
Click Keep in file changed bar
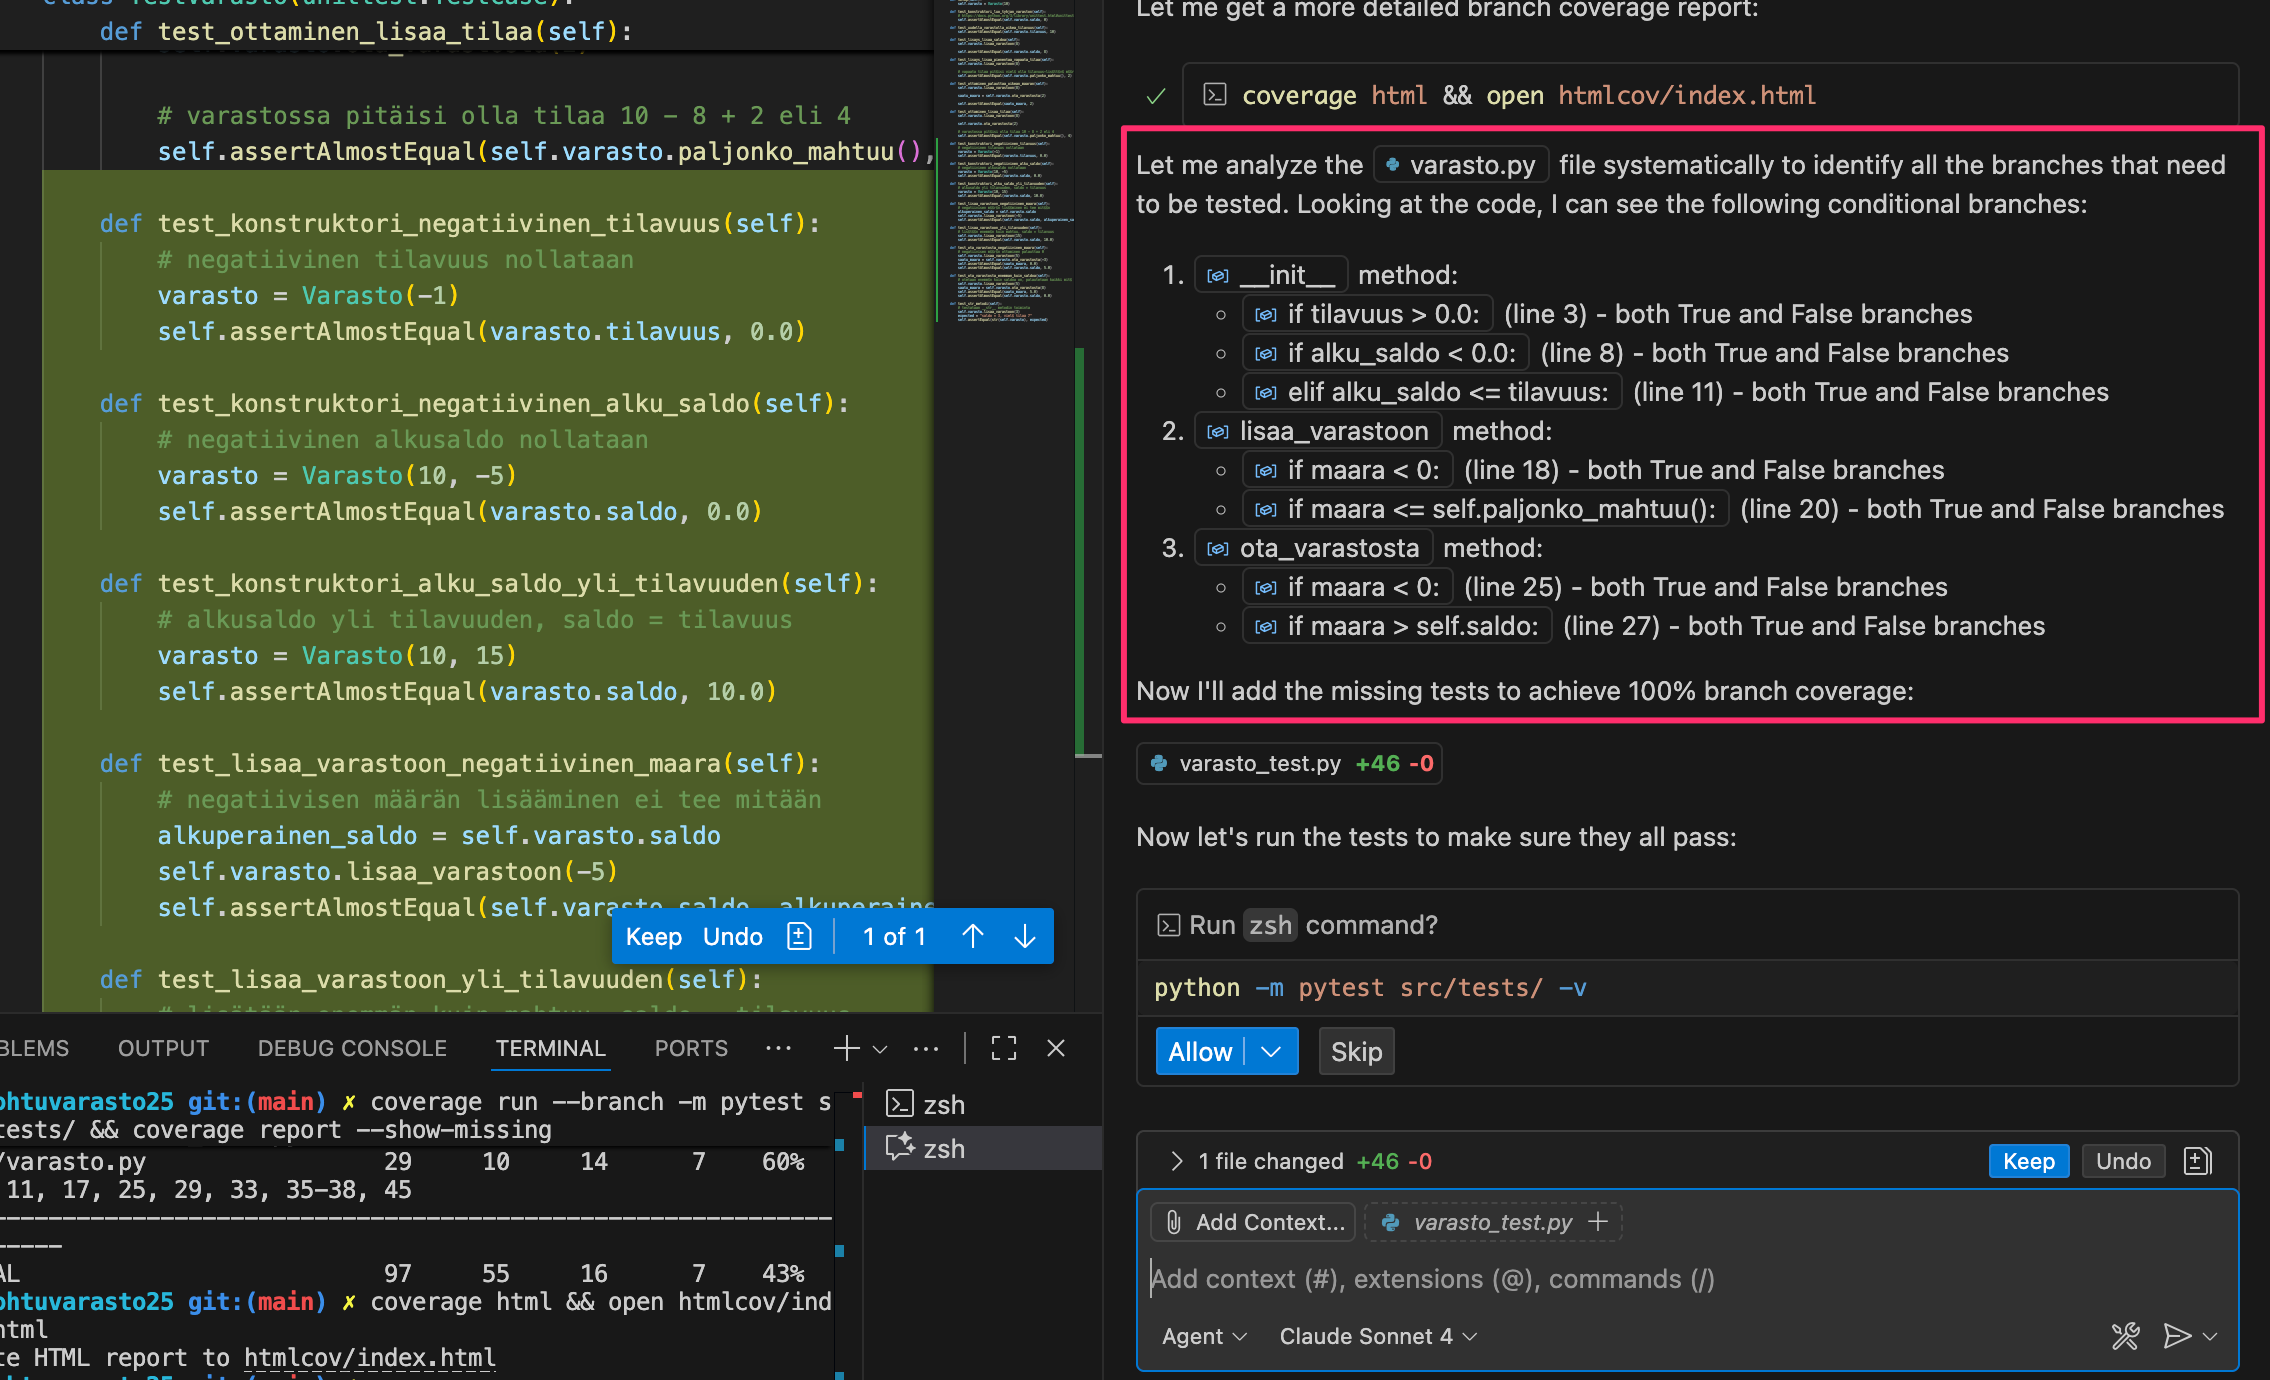[x=2028, y=1161]
